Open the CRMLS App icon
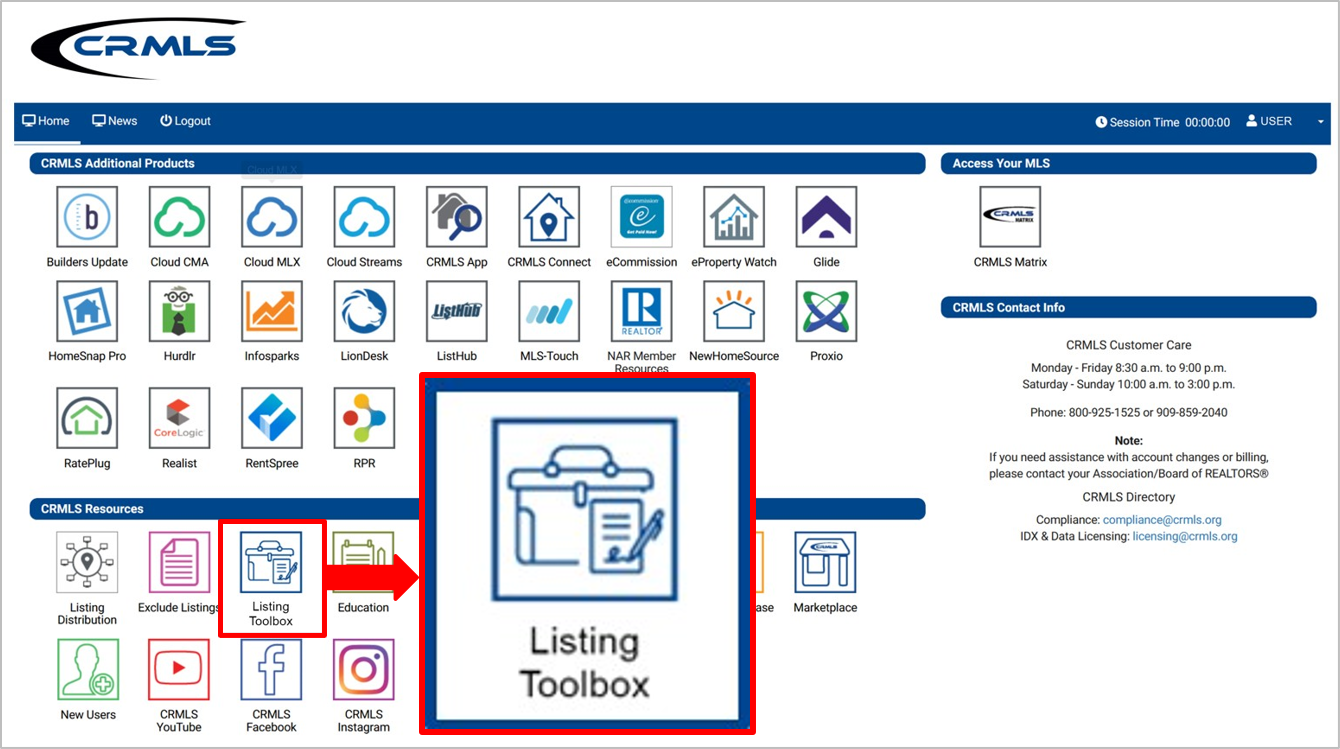1340x749 pixels. pos(457,217)
